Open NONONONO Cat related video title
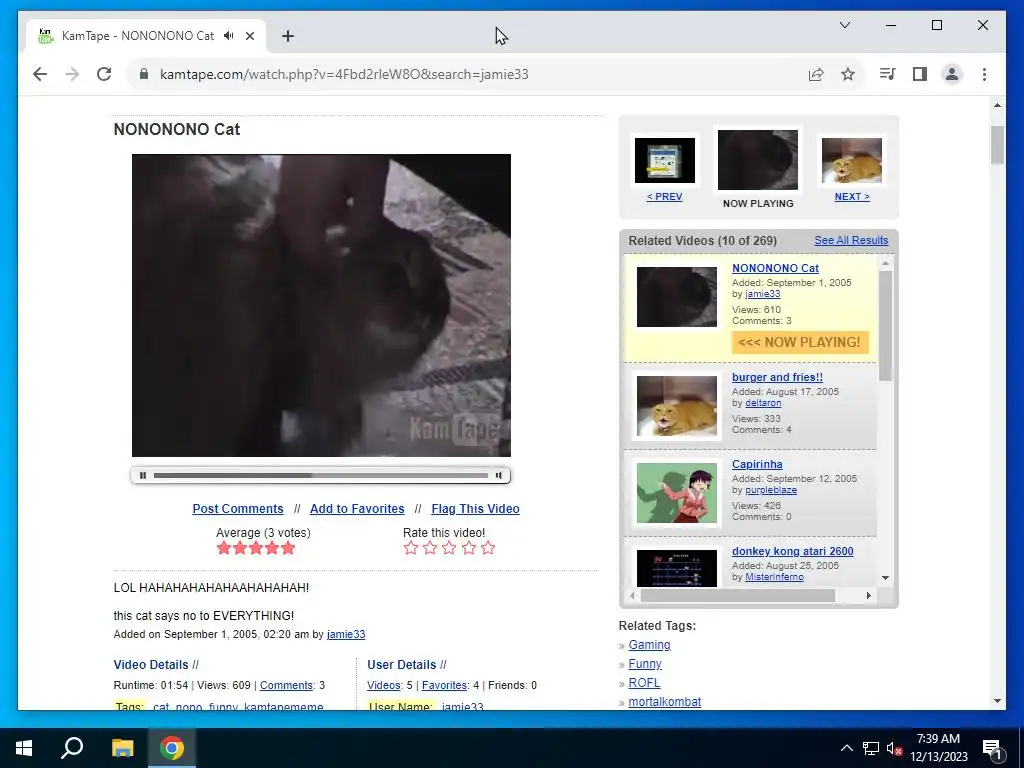 775,268
